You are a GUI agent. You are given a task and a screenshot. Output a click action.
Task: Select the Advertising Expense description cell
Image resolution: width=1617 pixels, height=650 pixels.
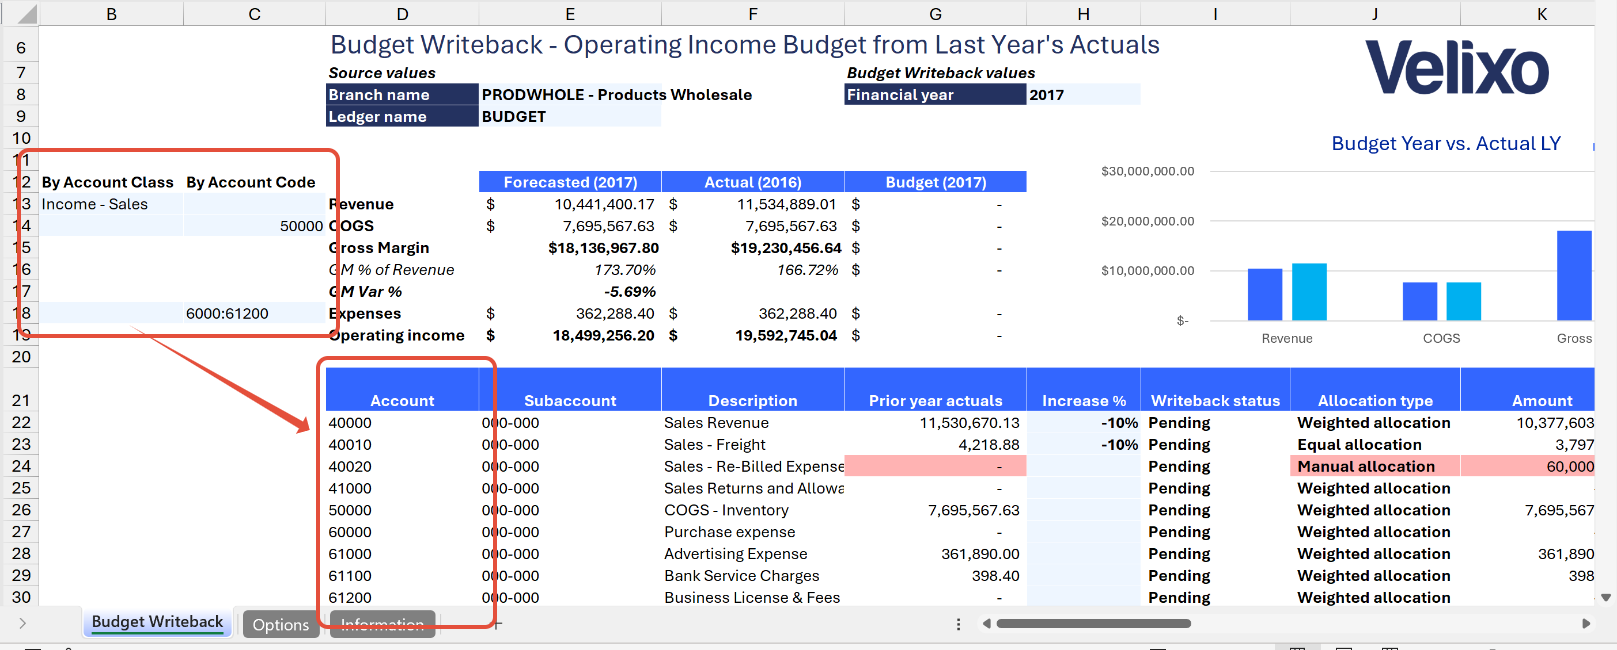(753, 553)
